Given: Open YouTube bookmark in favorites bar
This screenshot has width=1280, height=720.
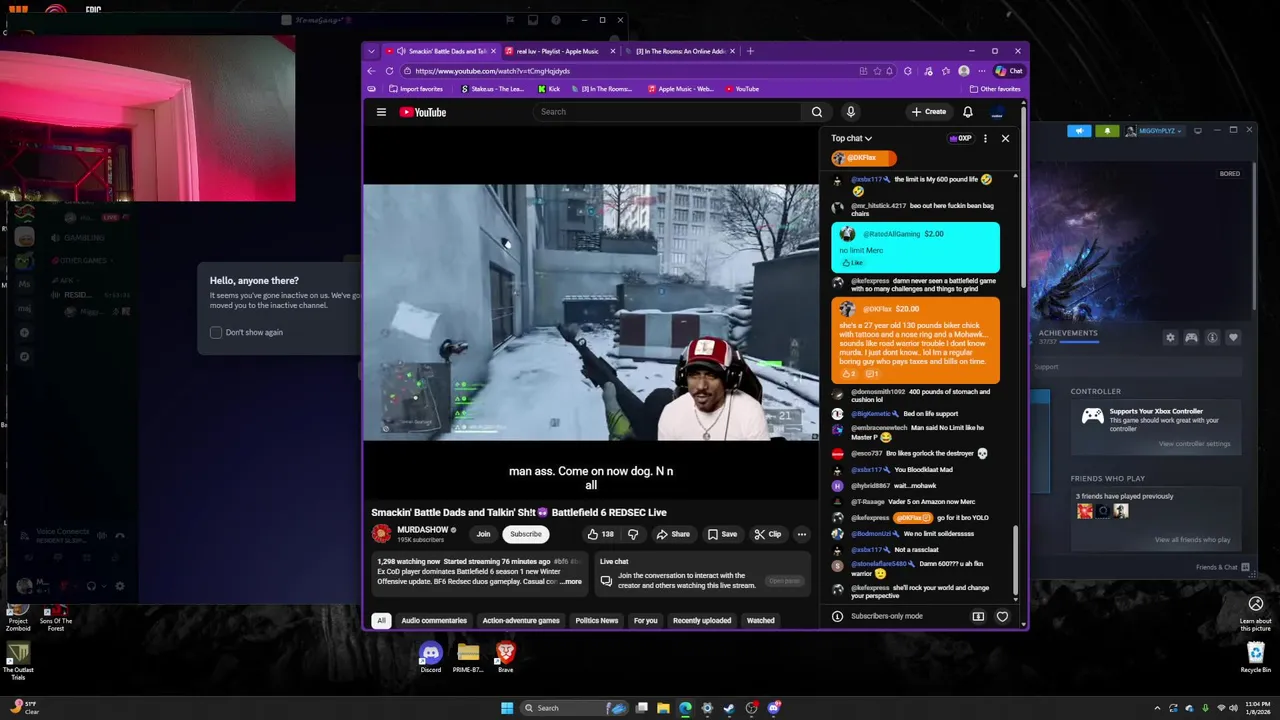Looking at the screenshot, I should [x=742, y=89].
